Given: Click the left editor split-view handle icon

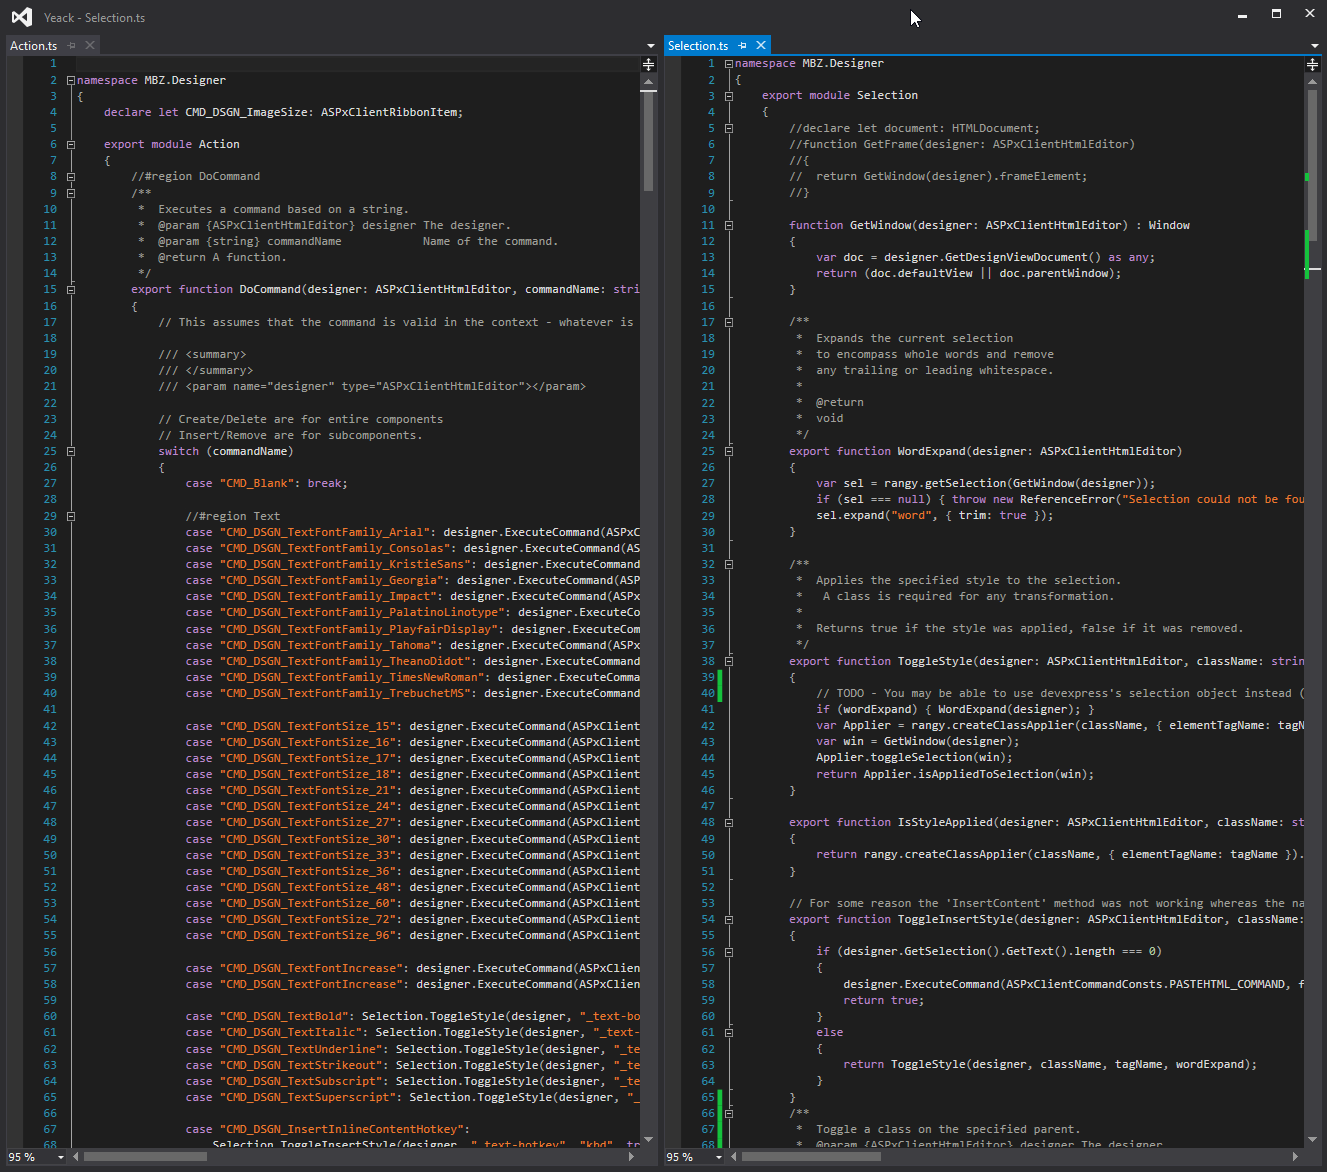Looking at the screenshot, I should [x=648, y=64].
